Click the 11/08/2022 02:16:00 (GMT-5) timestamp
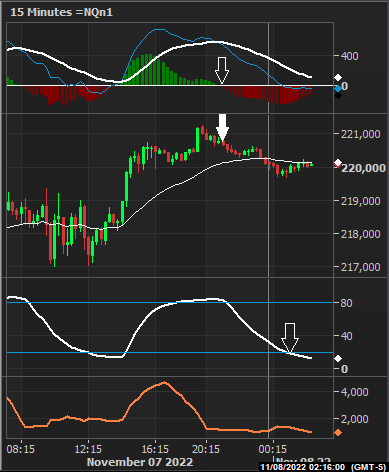Viewport: 389px width, 472px height. [x=323, y=467]
